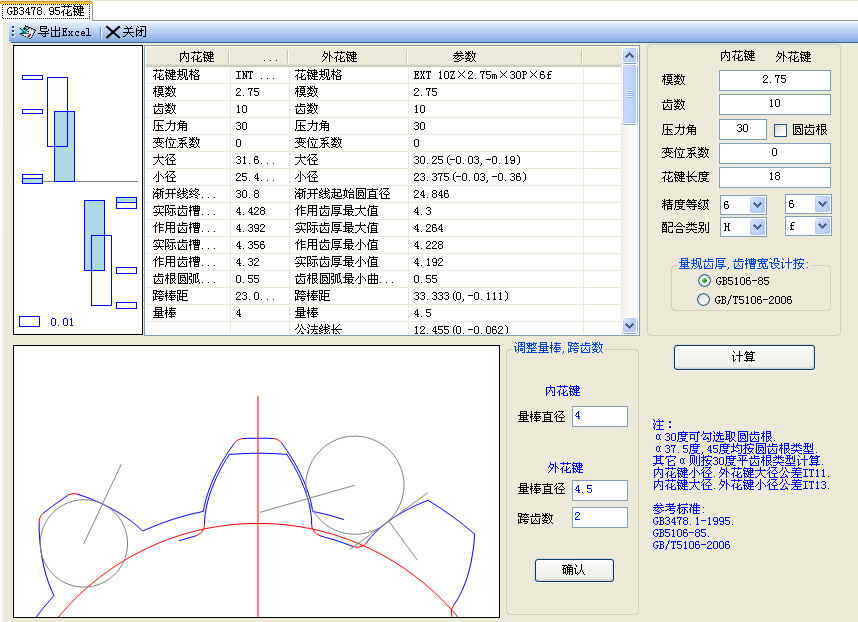Click the Export Excel toolbar icon

tap(27, 32)
